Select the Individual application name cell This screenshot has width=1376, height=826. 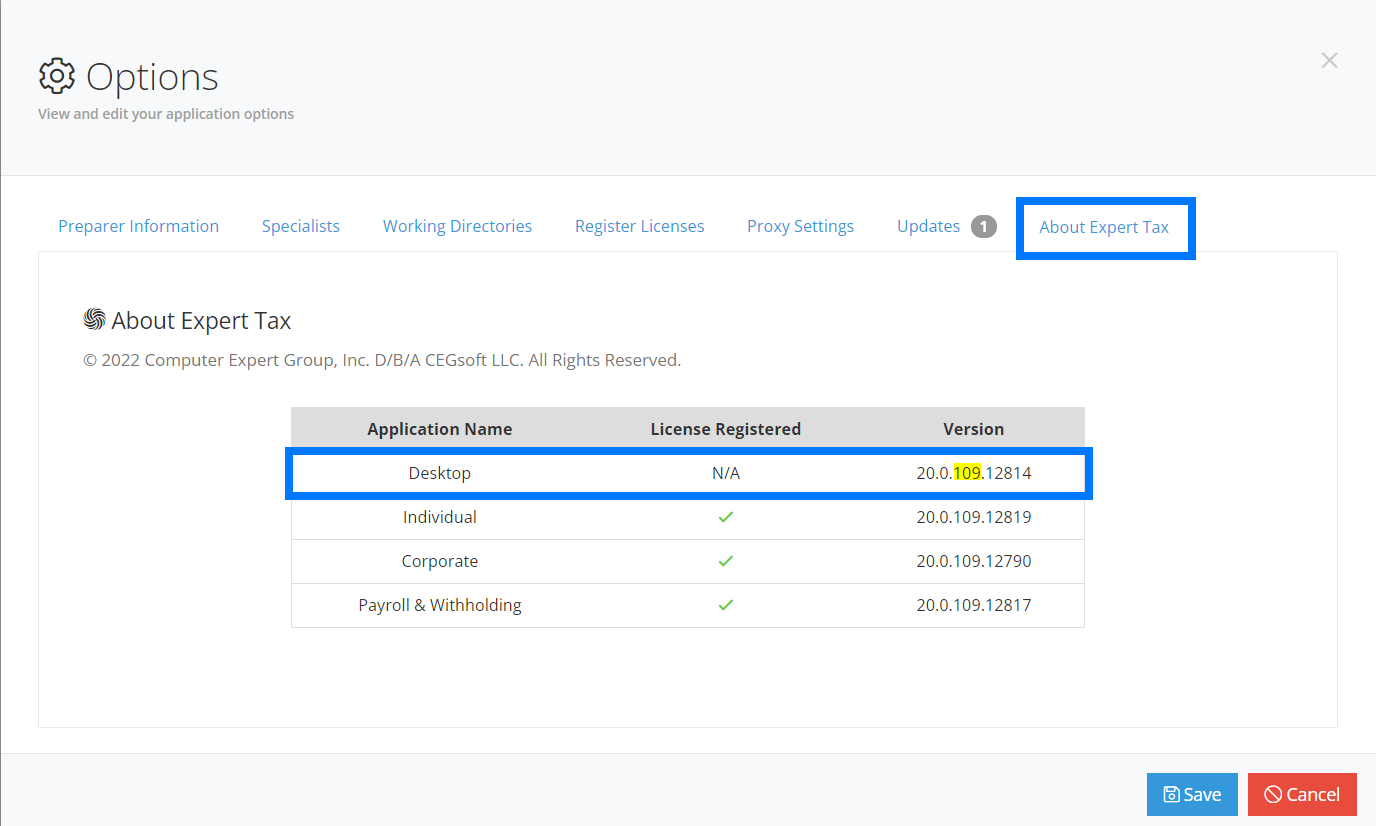pyautogui.click(x=440, y=517)
